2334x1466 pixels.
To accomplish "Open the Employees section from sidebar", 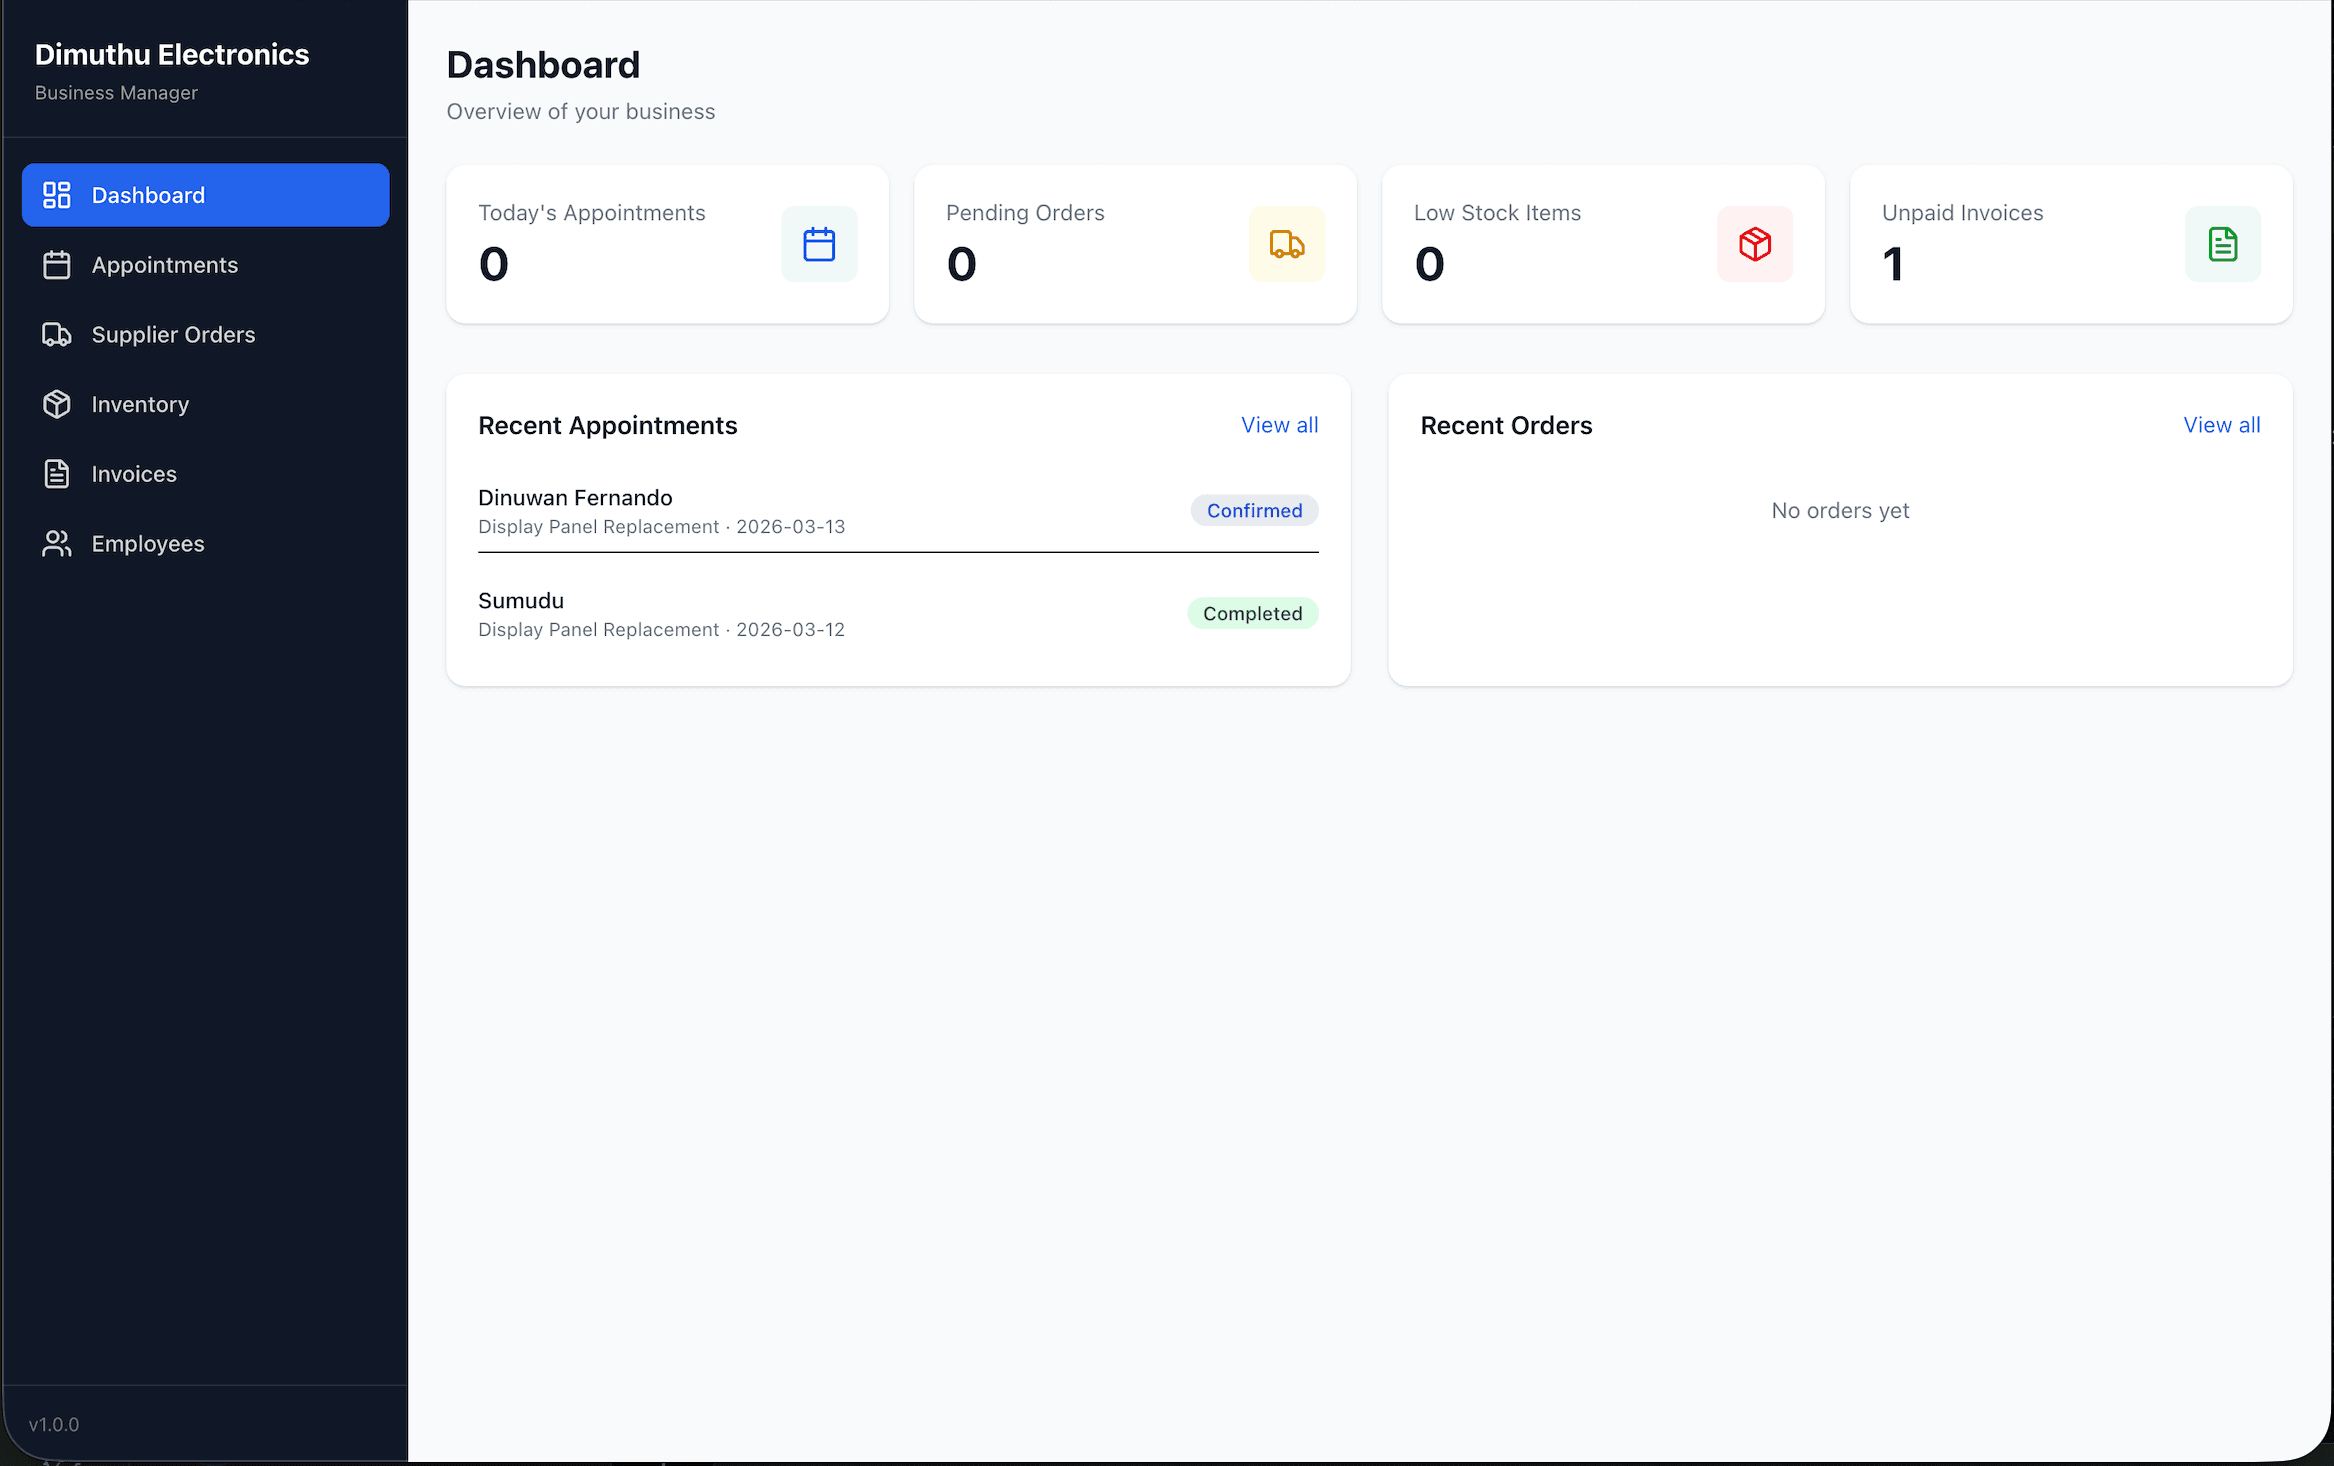I will pos(147,543).
